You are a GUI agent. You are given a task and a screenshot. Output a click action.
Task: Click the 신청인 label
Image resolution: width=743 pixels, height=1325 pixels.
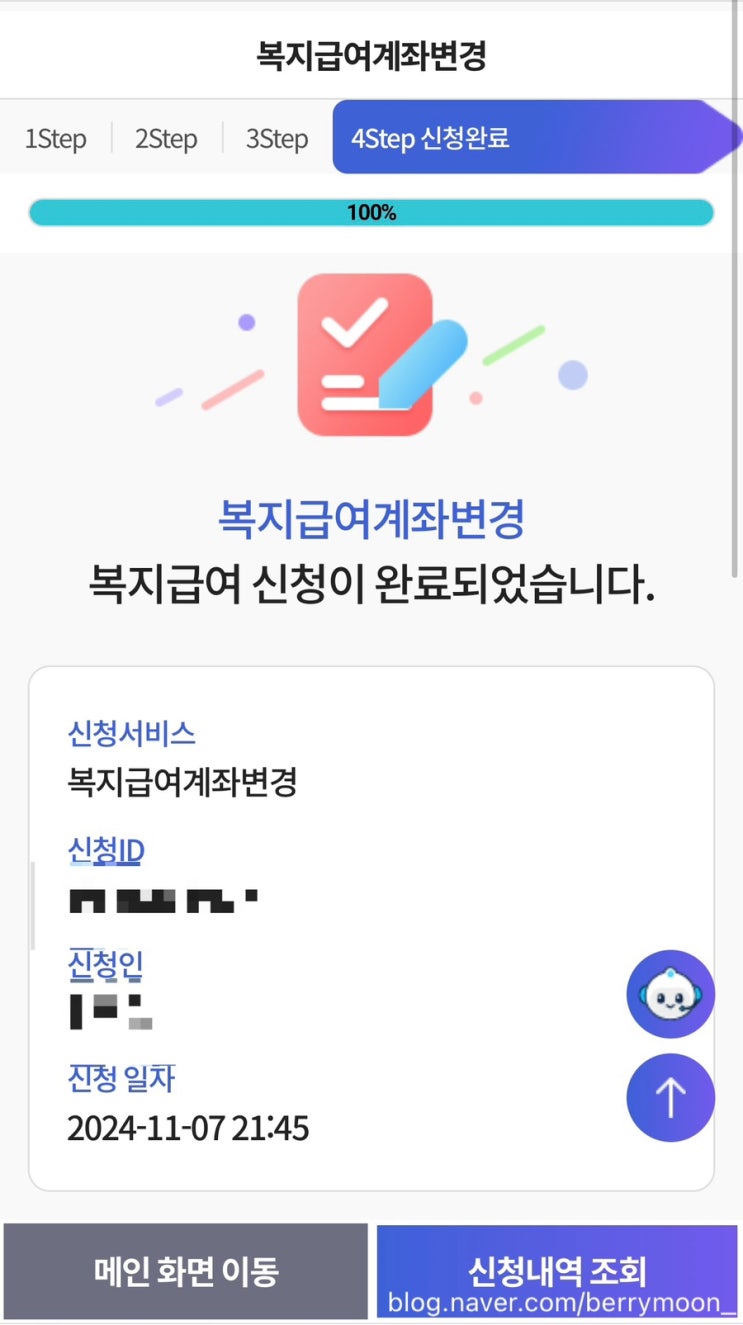[x=106, y=965]
